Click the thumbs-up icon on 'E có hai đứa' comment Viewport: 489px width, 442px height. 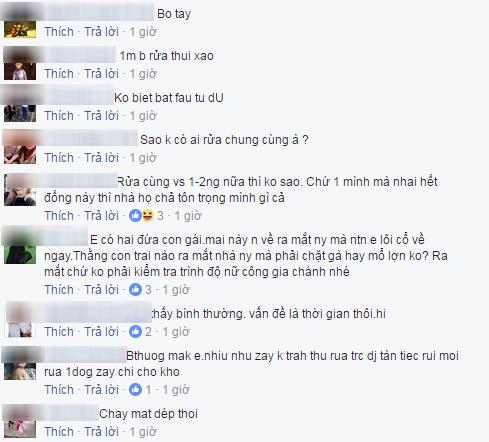135,290
